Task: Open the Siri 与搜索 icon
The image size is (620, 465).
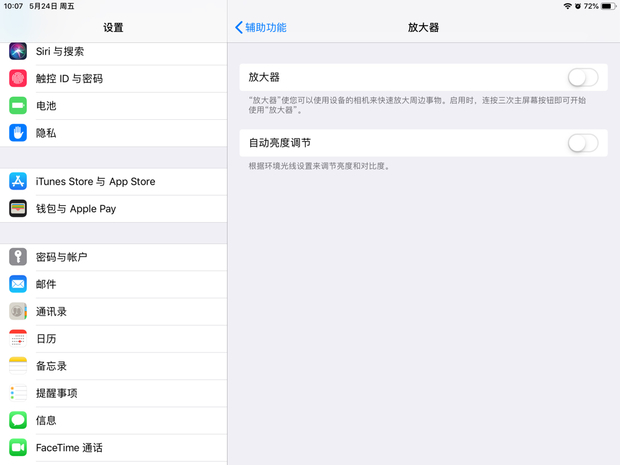Action: (x=18, y=51)
